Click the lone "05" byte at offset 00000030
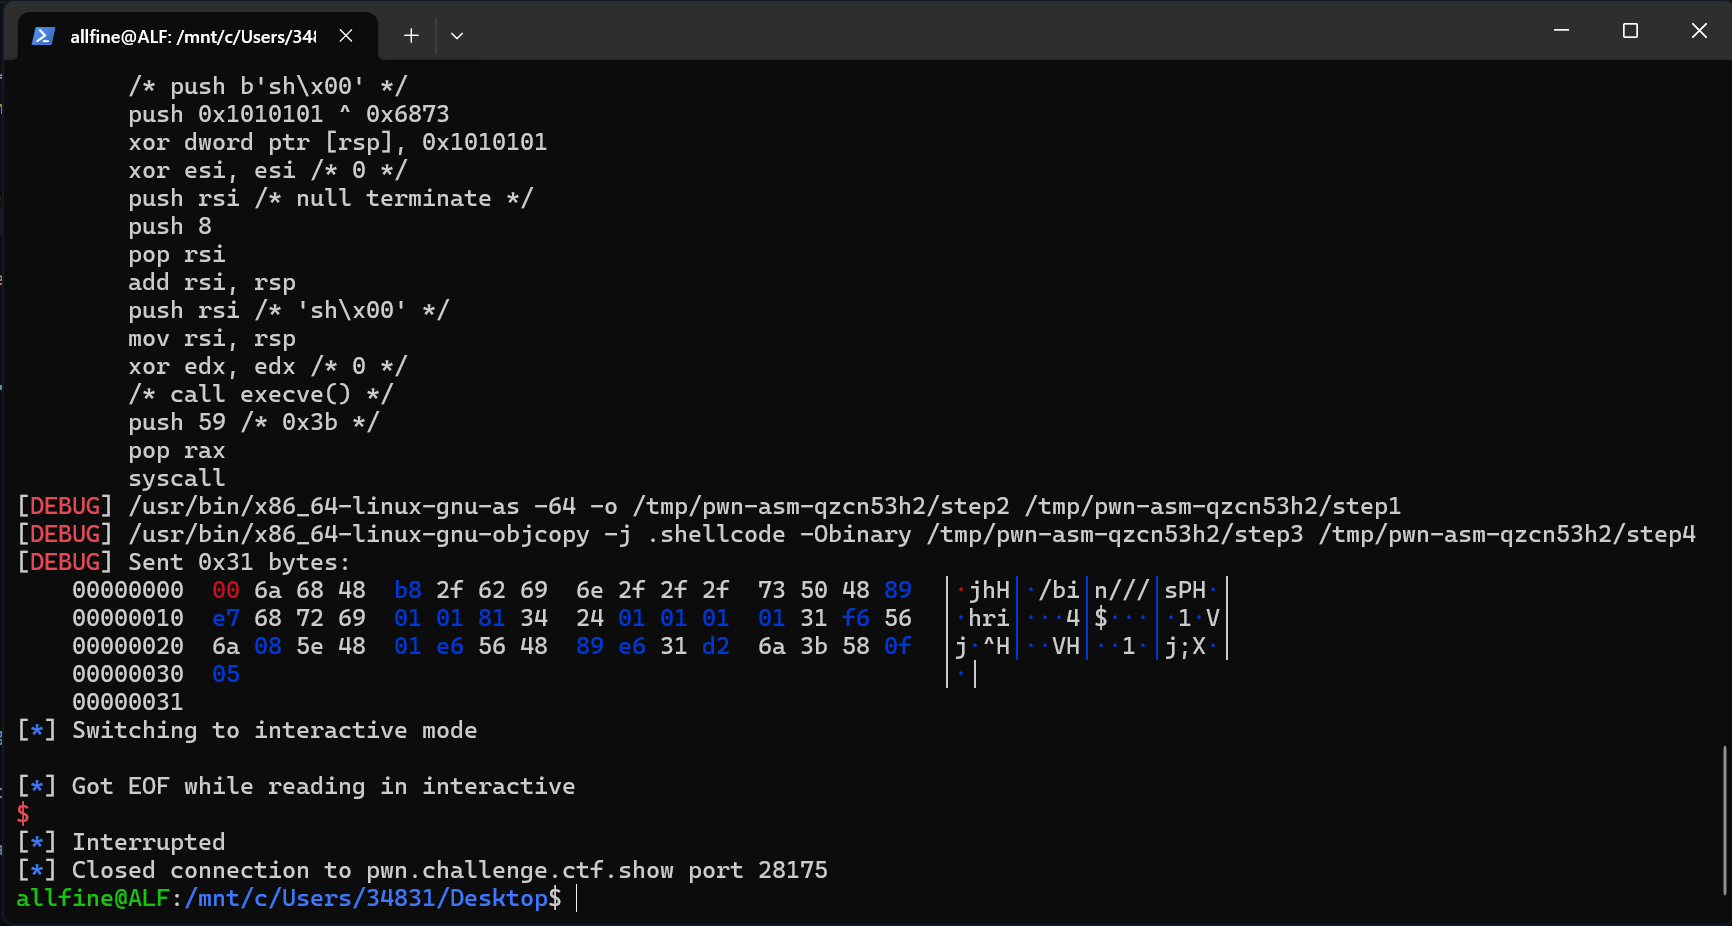 coord(226,674)
